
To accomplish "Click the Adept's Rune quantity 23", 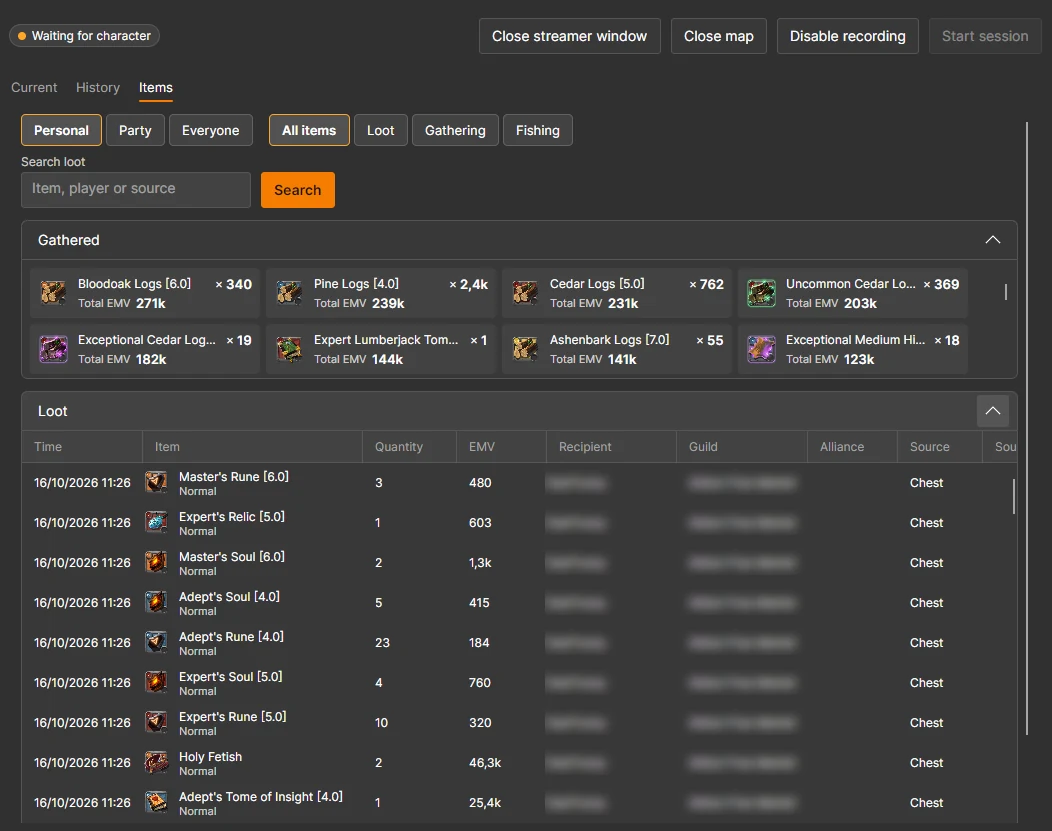I will coord(382,643).
